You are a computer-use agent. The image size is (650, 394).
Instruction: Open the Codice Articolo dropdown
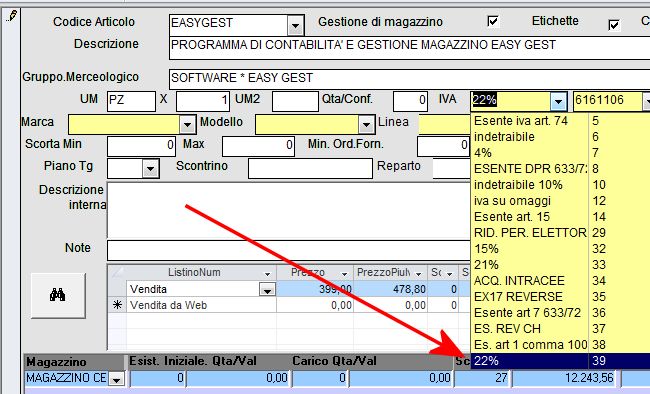click(x=295, y=26)
